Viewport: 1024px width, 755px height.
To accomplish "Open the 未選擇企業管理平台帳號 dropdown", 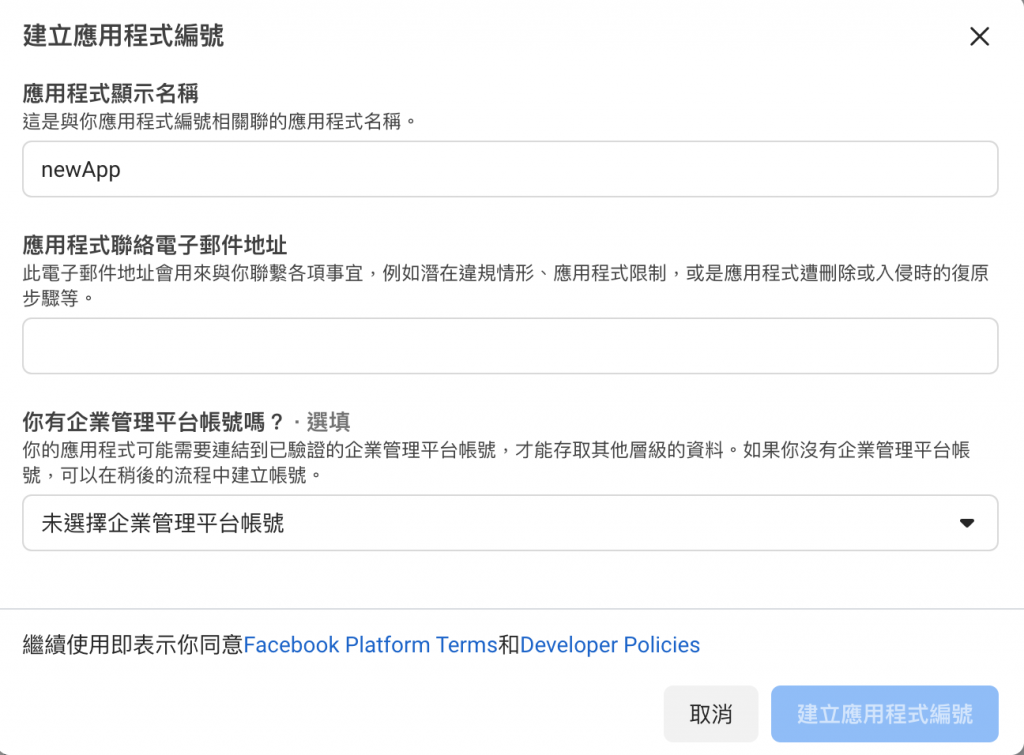I will 510,522.
